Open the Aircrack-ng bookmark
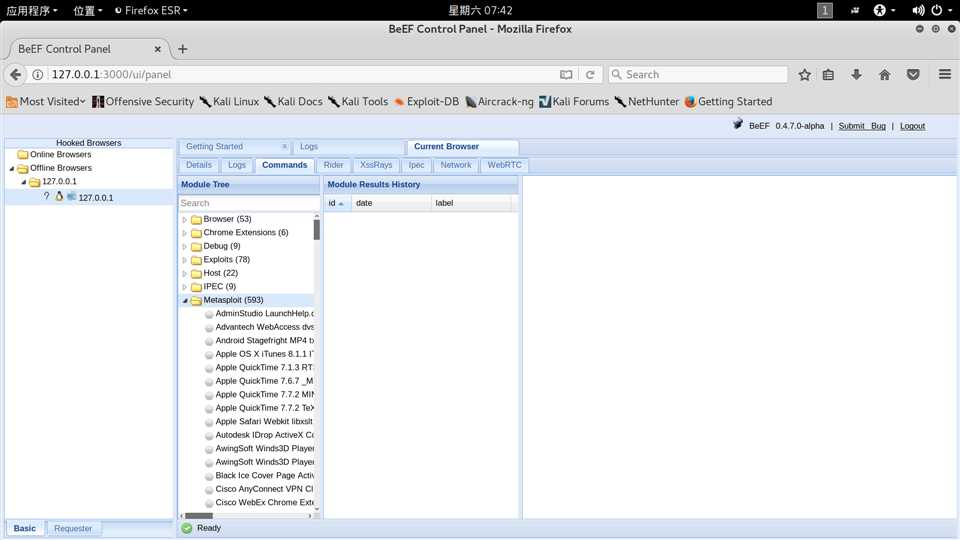Screen dimensions: 960x540 point(499,102)
